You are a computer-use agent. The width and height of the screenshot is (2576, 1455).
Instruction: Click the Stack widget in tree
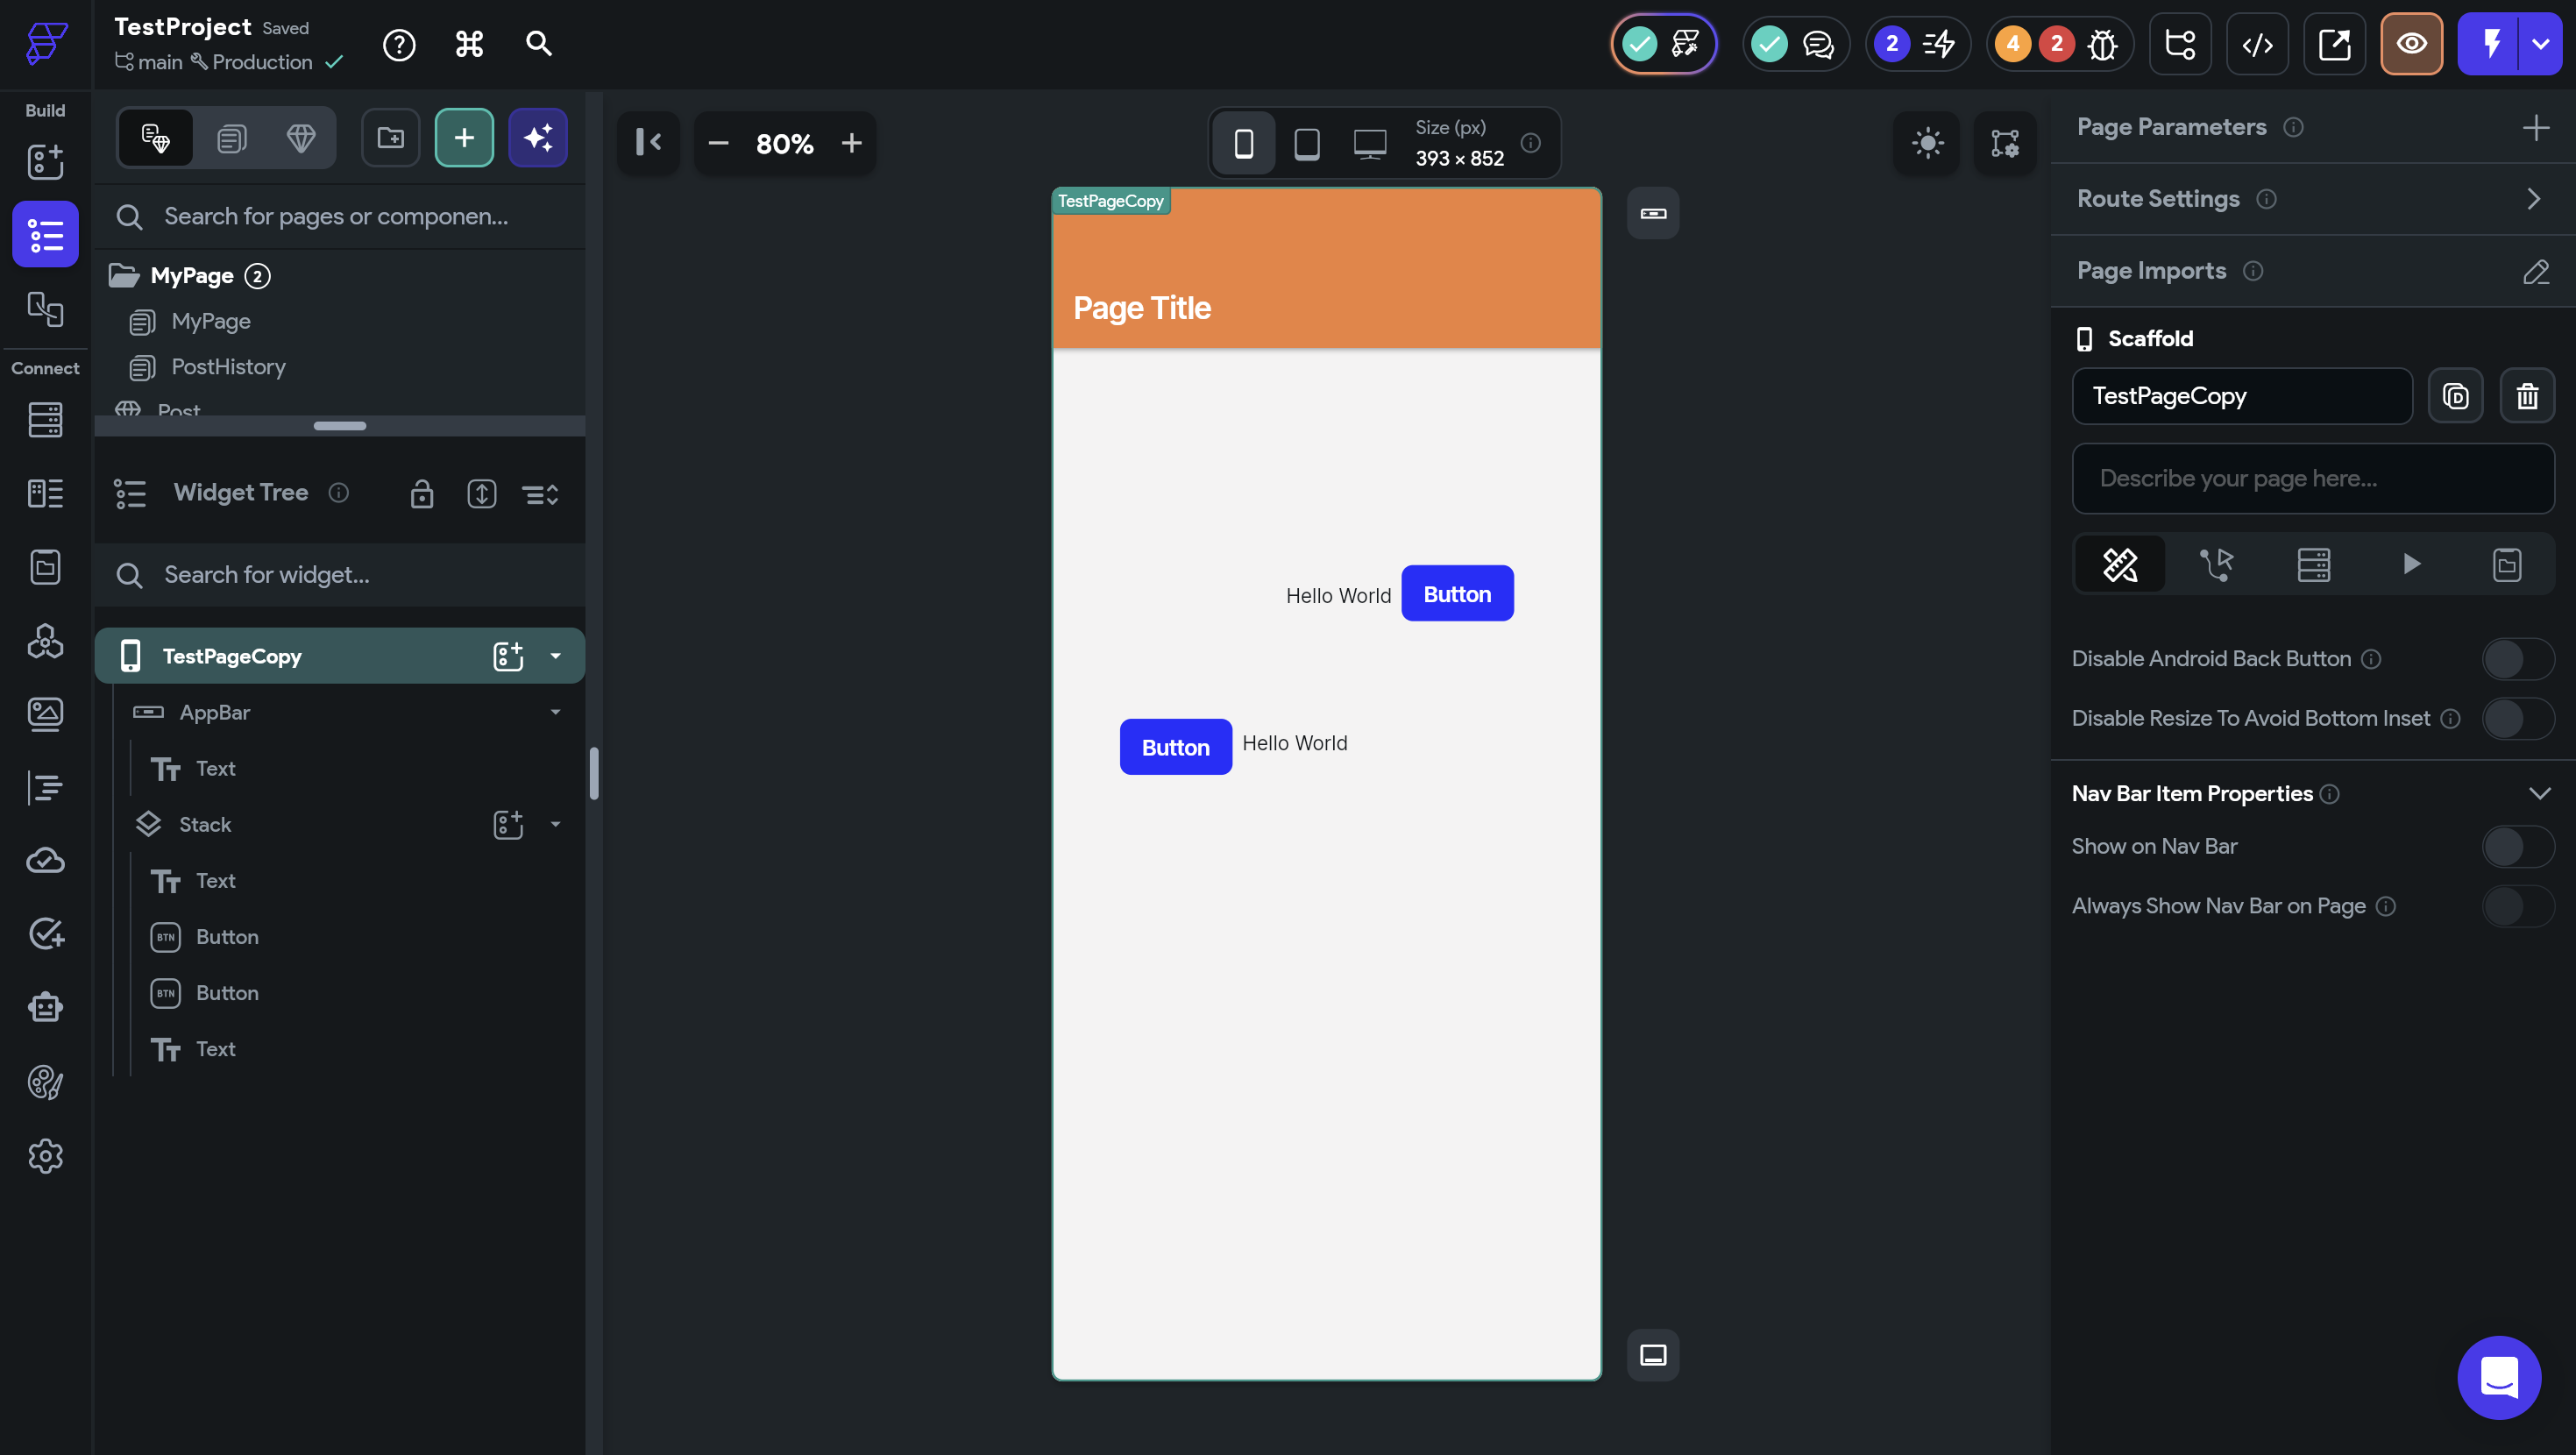pos(205,824)
